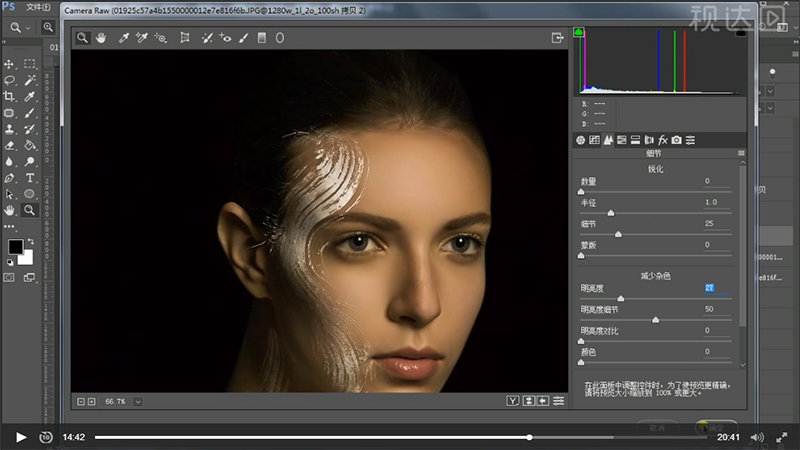Select the Adjustment Brush tool
This screenshot has height=450, width=800.
pyautogui.click(x=243, y=38)
